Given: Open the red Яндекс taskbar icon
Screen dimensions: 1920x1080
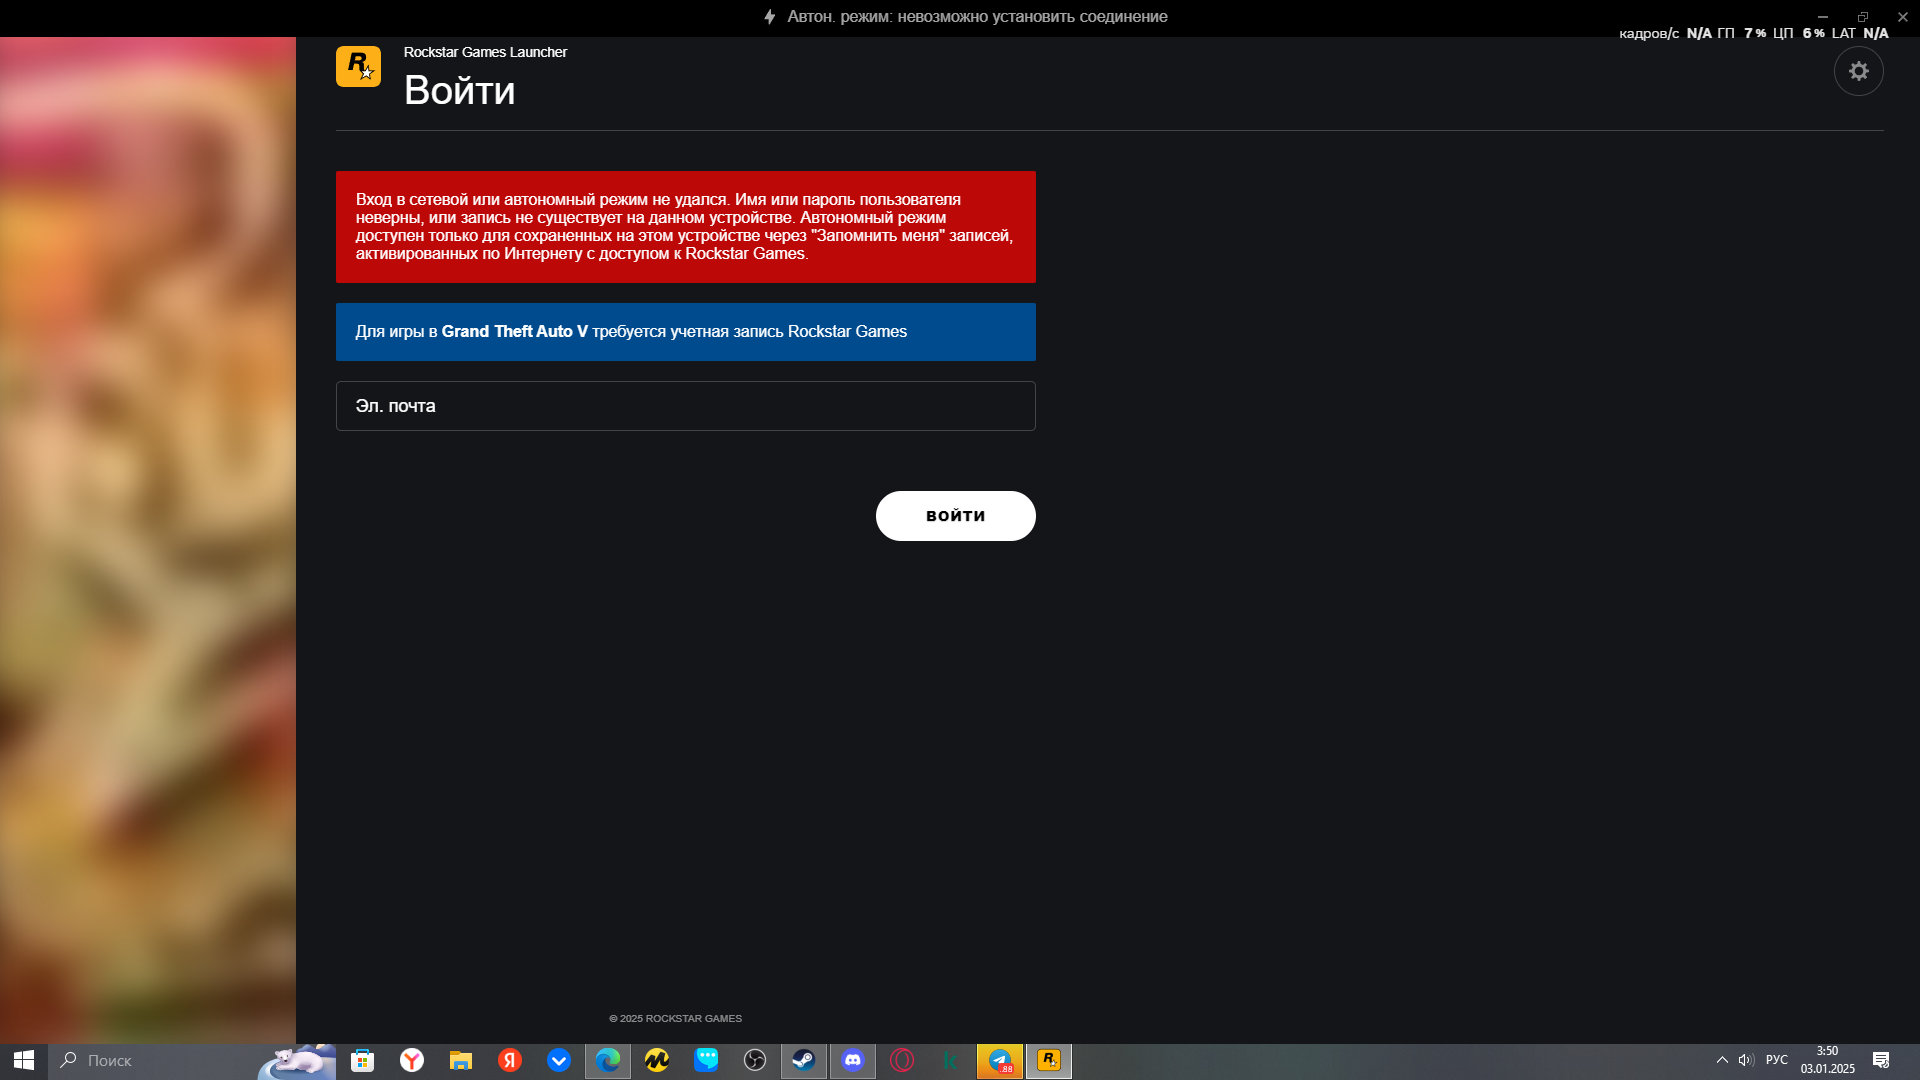Looking at the screenshot, I should pos(510,1060).
